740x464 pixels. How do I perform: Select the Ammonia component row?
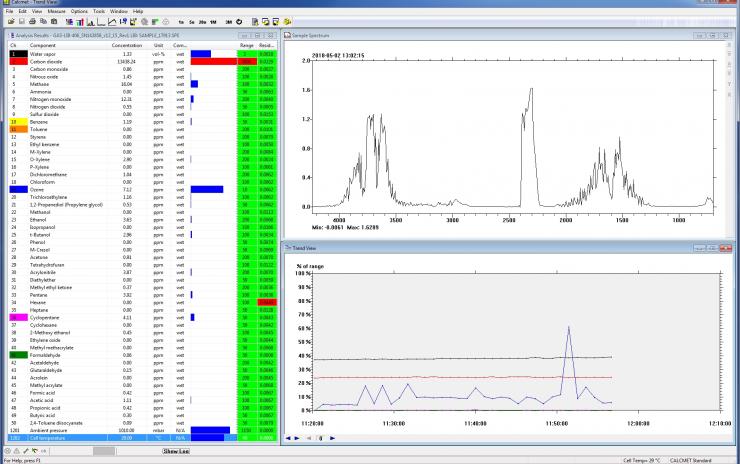[x=143, y=92]
